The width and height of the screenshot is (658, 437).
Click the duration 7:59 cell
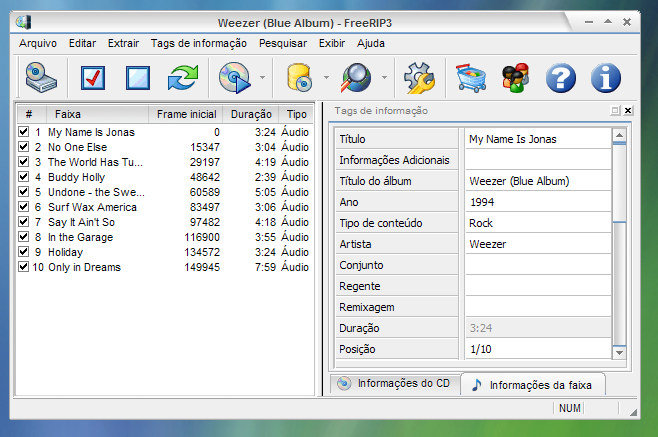pyautogui.click(x=265, y=267)
